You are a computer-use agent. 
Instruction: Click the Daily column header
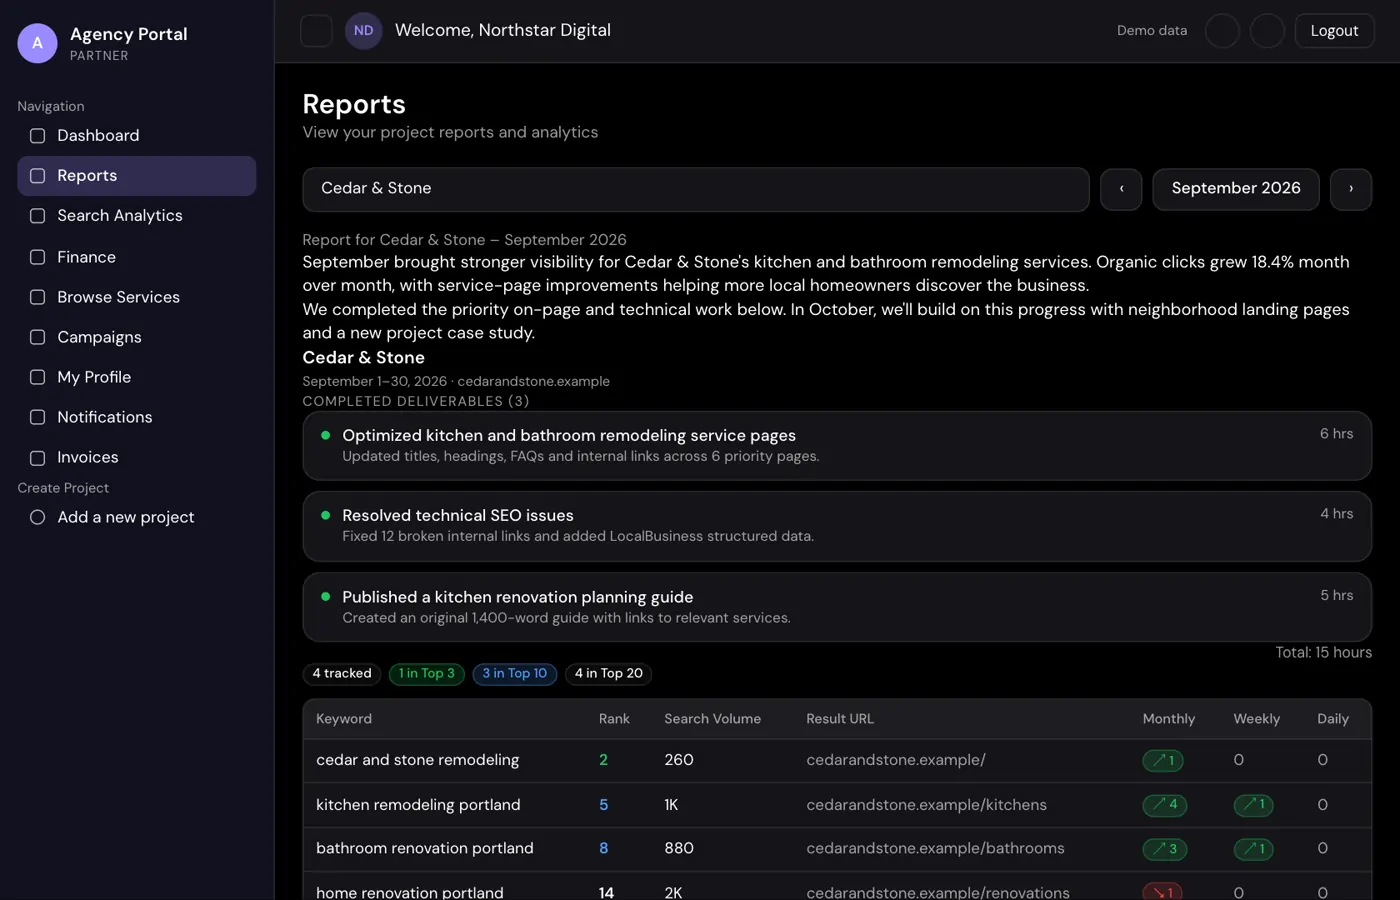click(1333, 719)
